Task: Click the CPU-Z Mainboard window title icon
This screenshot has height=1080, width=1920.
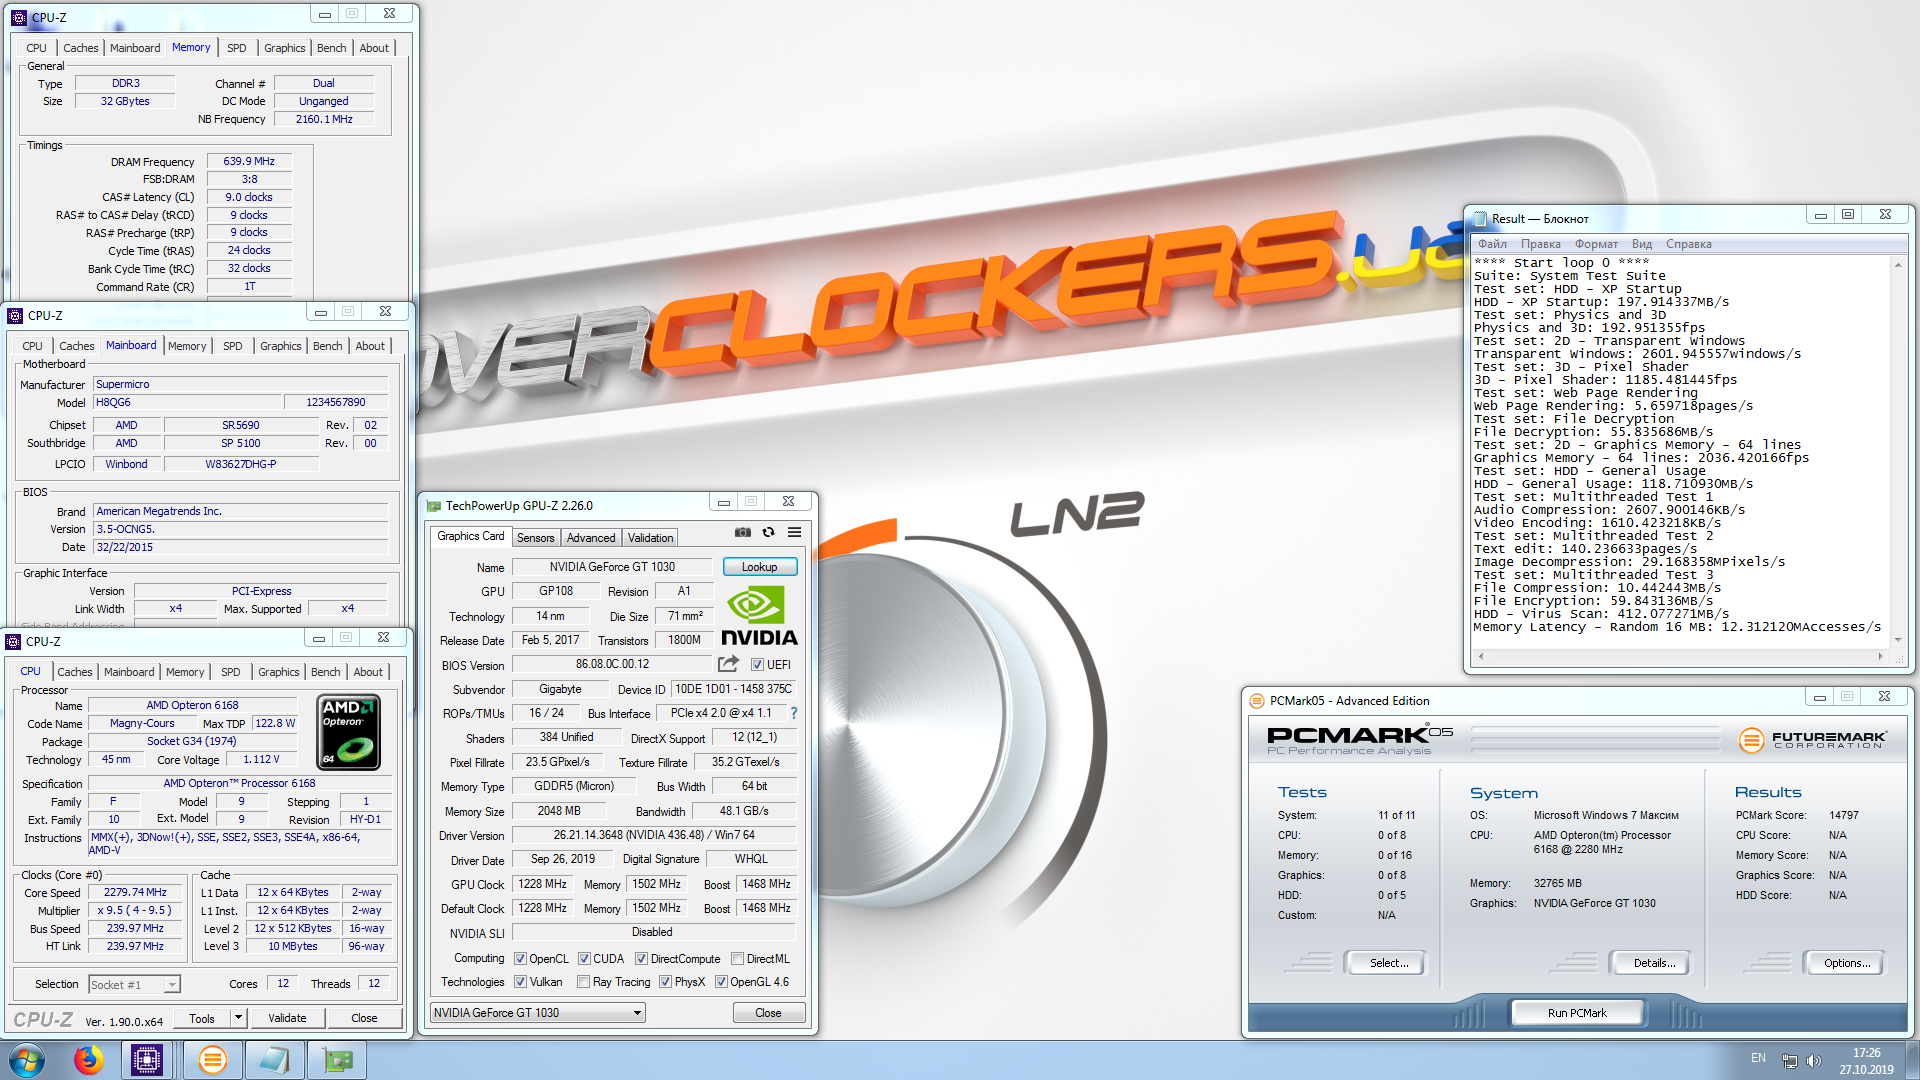Action: pyautogui.click(x=14, y=315)
